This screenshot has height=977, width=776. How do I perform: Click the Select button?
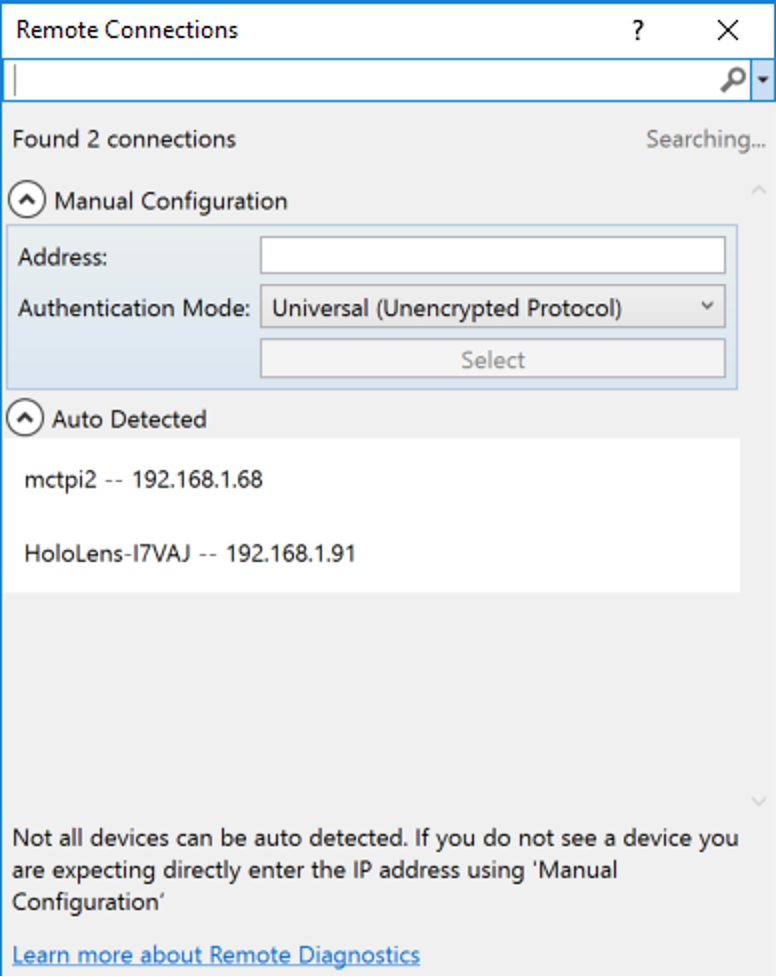point(492,359)
